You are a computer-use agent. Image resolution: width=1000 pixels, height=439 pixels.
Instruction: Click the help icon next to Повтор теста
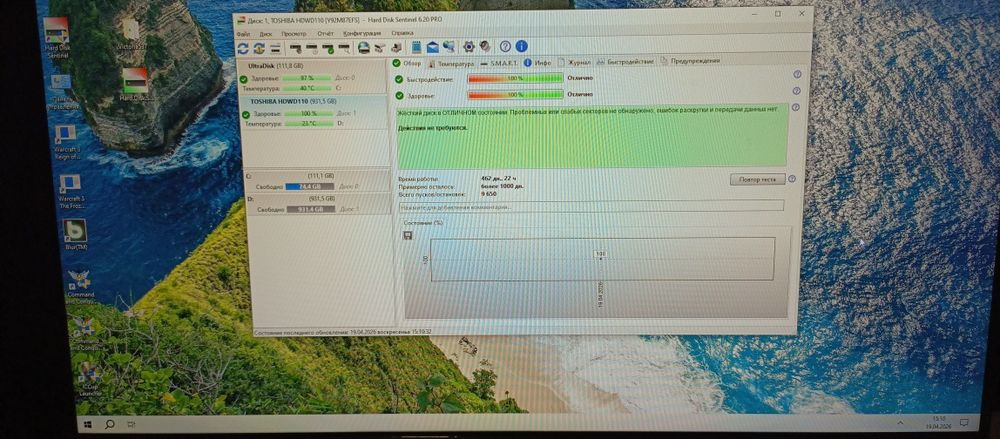(x=792, y=179)
